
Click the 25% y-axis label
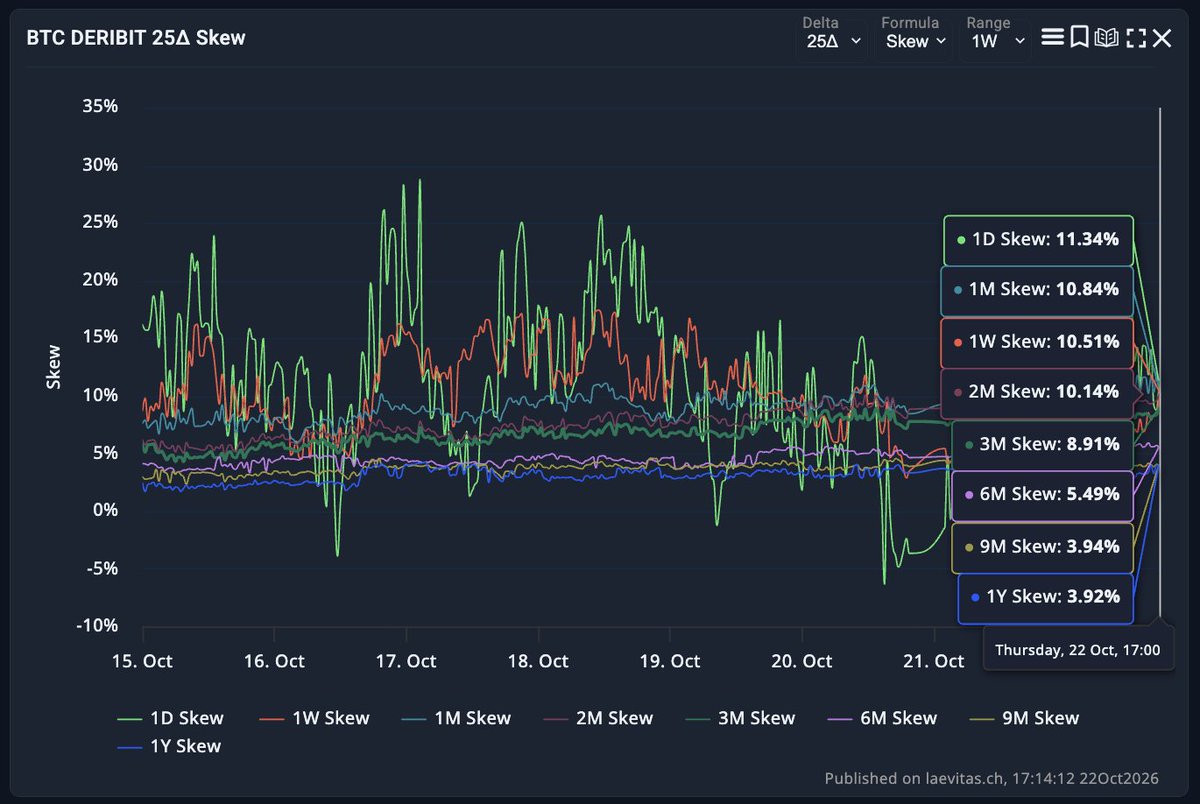point(100,221)
